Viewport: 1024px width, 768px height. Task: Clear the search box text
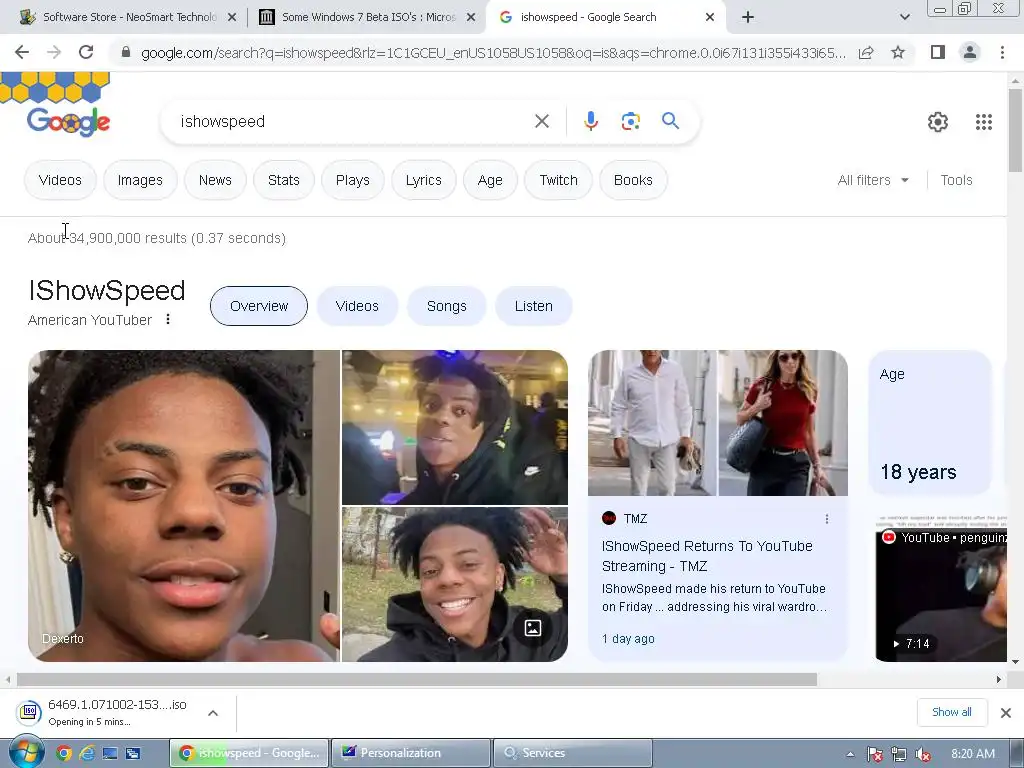point(541,121)
